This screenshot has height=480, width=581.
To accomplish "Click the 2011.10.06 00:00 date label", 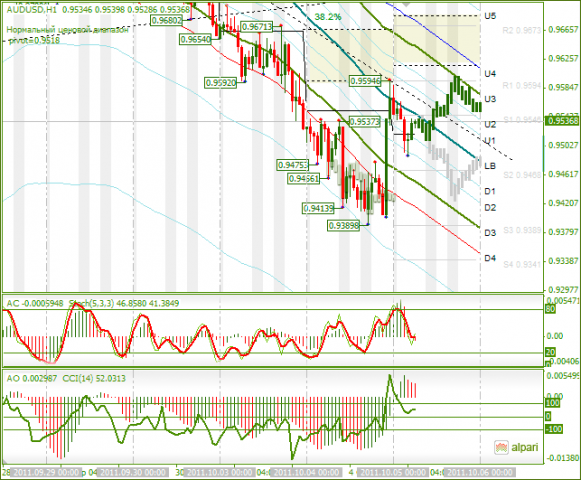I will point(479,473).
